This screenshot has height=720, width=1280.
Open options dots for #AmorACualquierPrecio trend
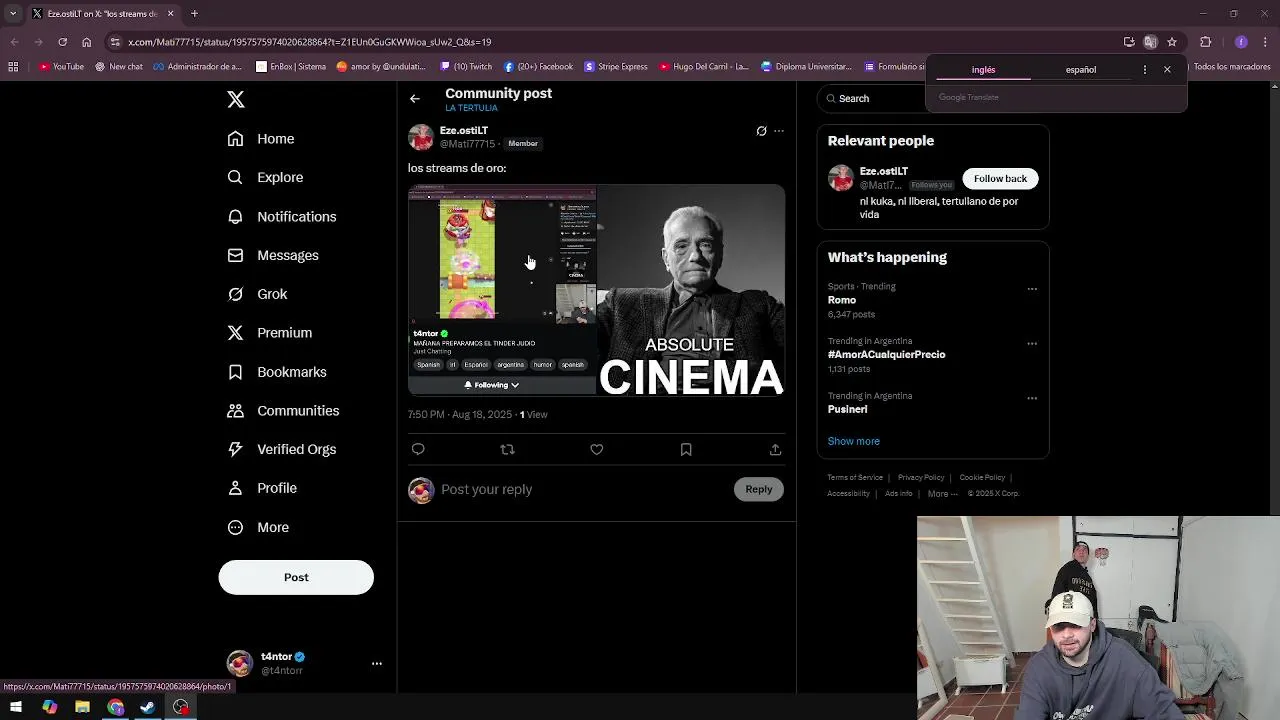(x=1032, y=343)
